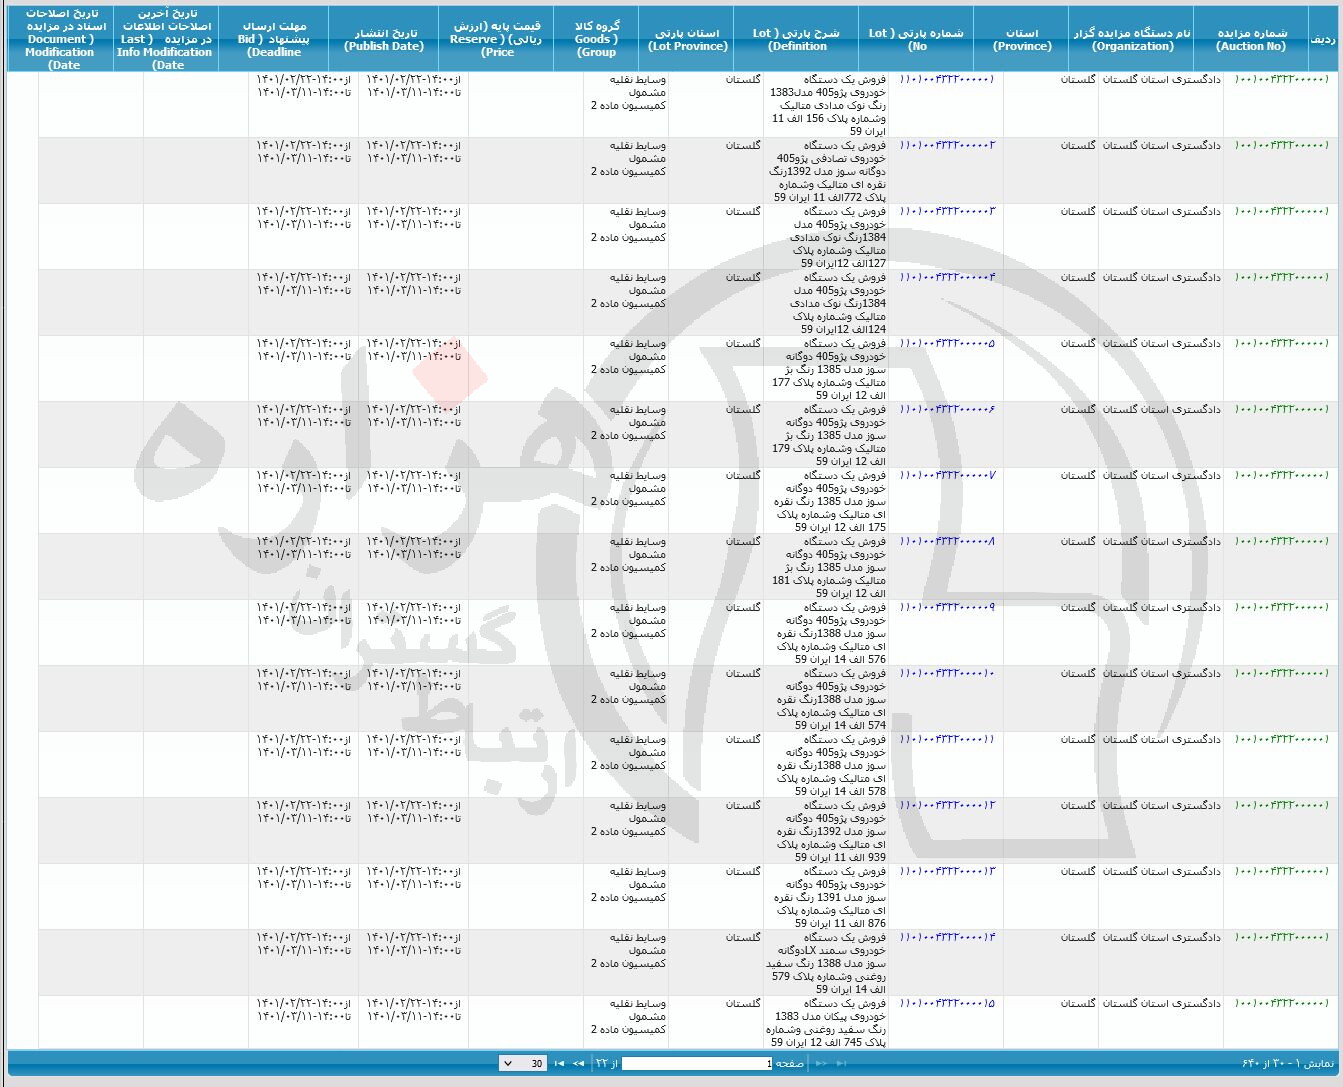Image resolution: width=1343 pixels, height=1087 pixels.
Task: Click the bar-arrow pager icon at the right end of the page controls
Action: point(841,1063)
